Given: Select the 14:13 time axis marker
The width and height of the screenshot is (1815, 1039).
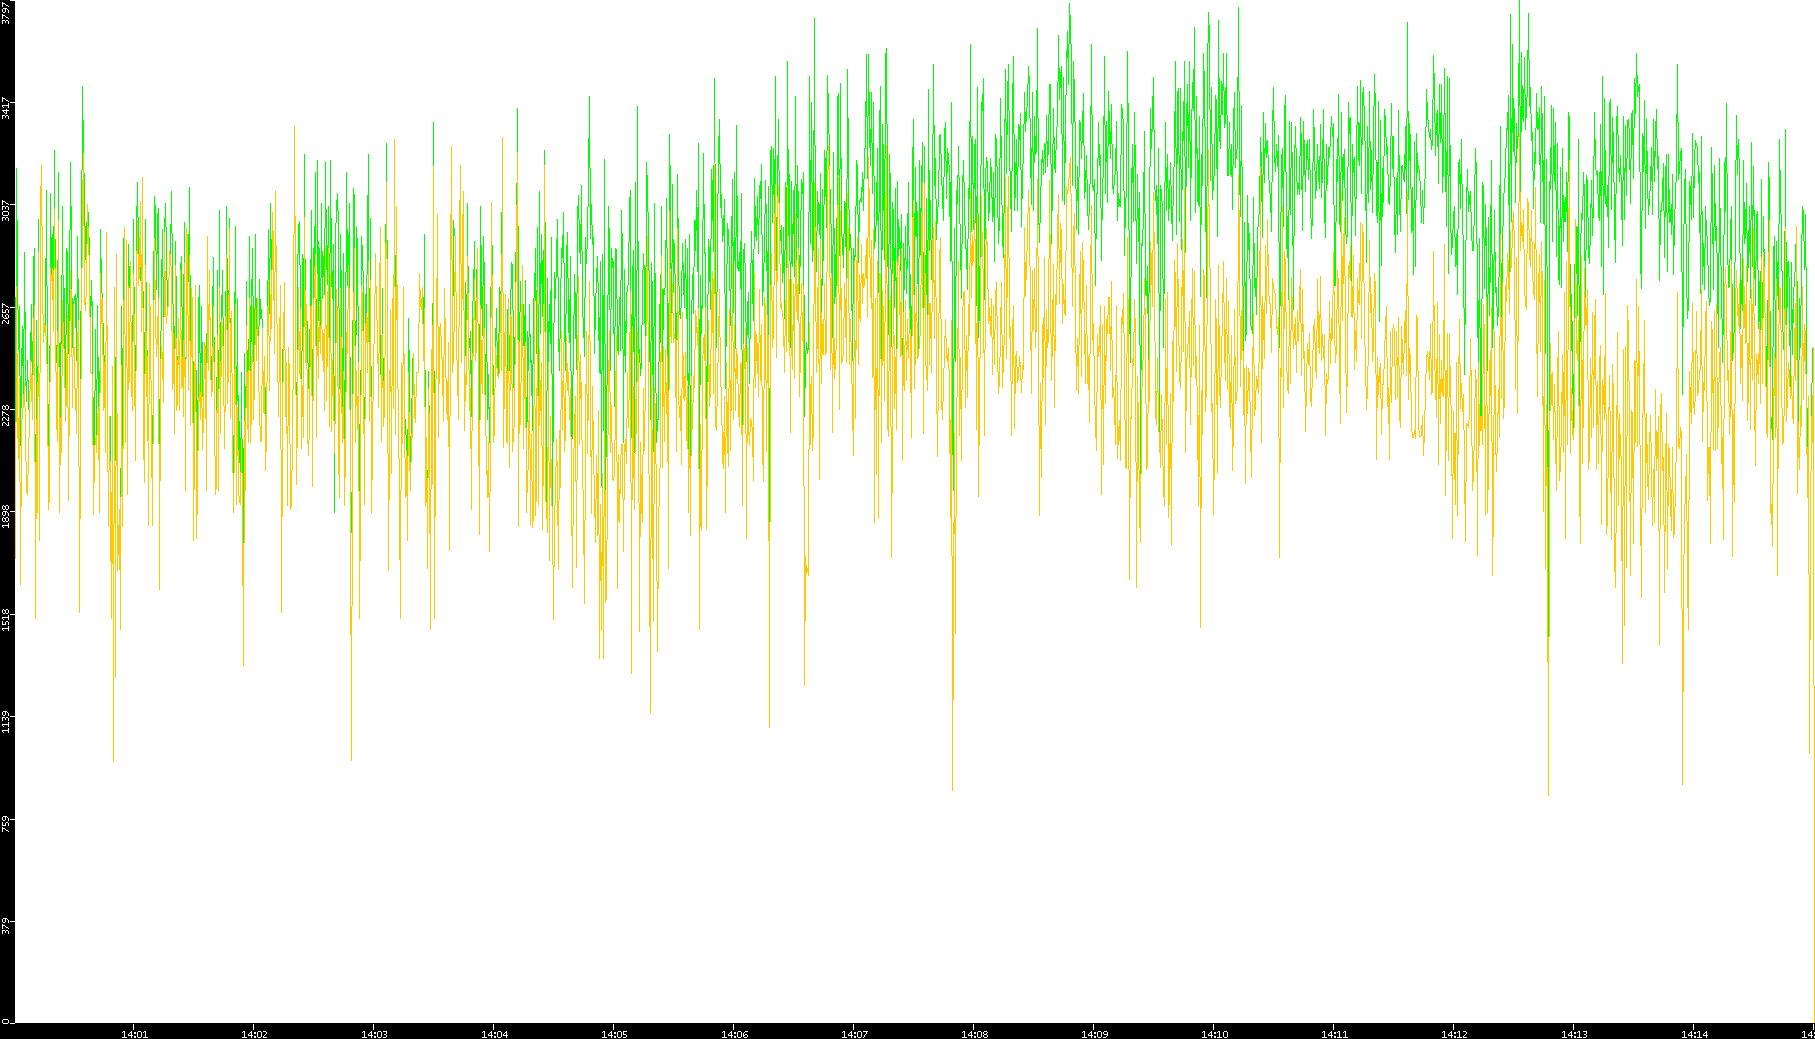Looking at the screenshot, I should [1574, 1034].
